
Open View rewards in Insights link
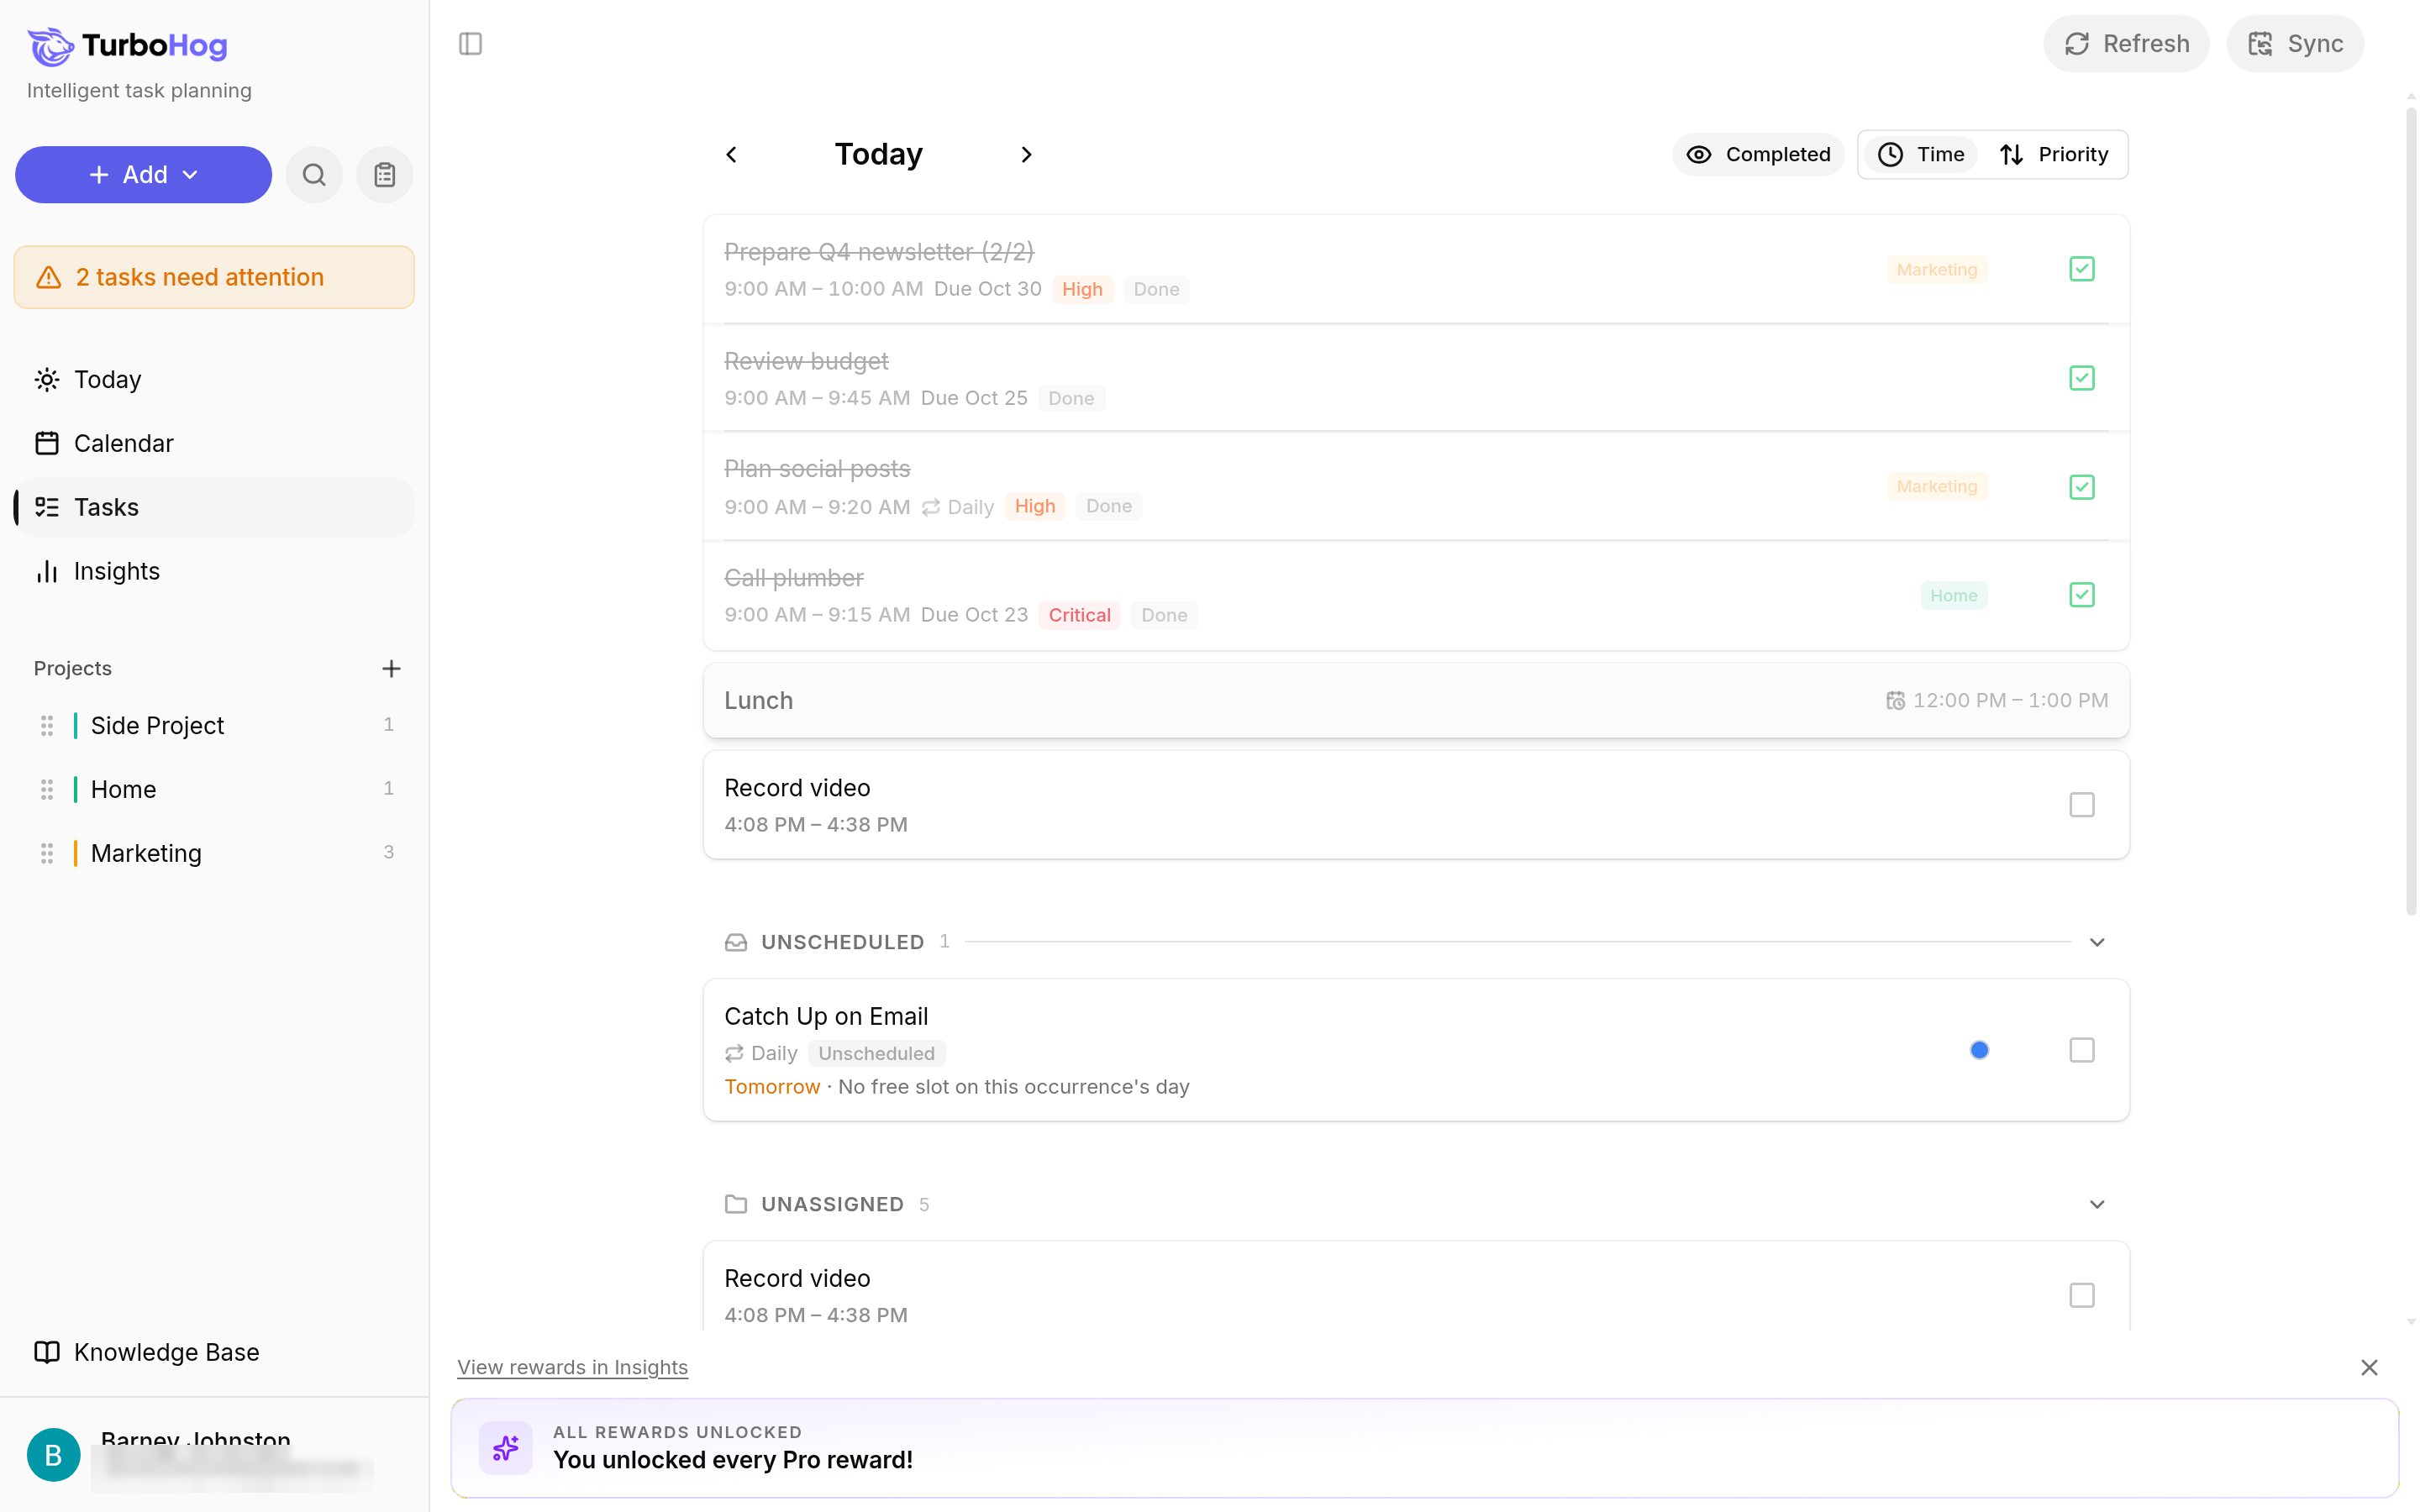tap(572, 1367)
